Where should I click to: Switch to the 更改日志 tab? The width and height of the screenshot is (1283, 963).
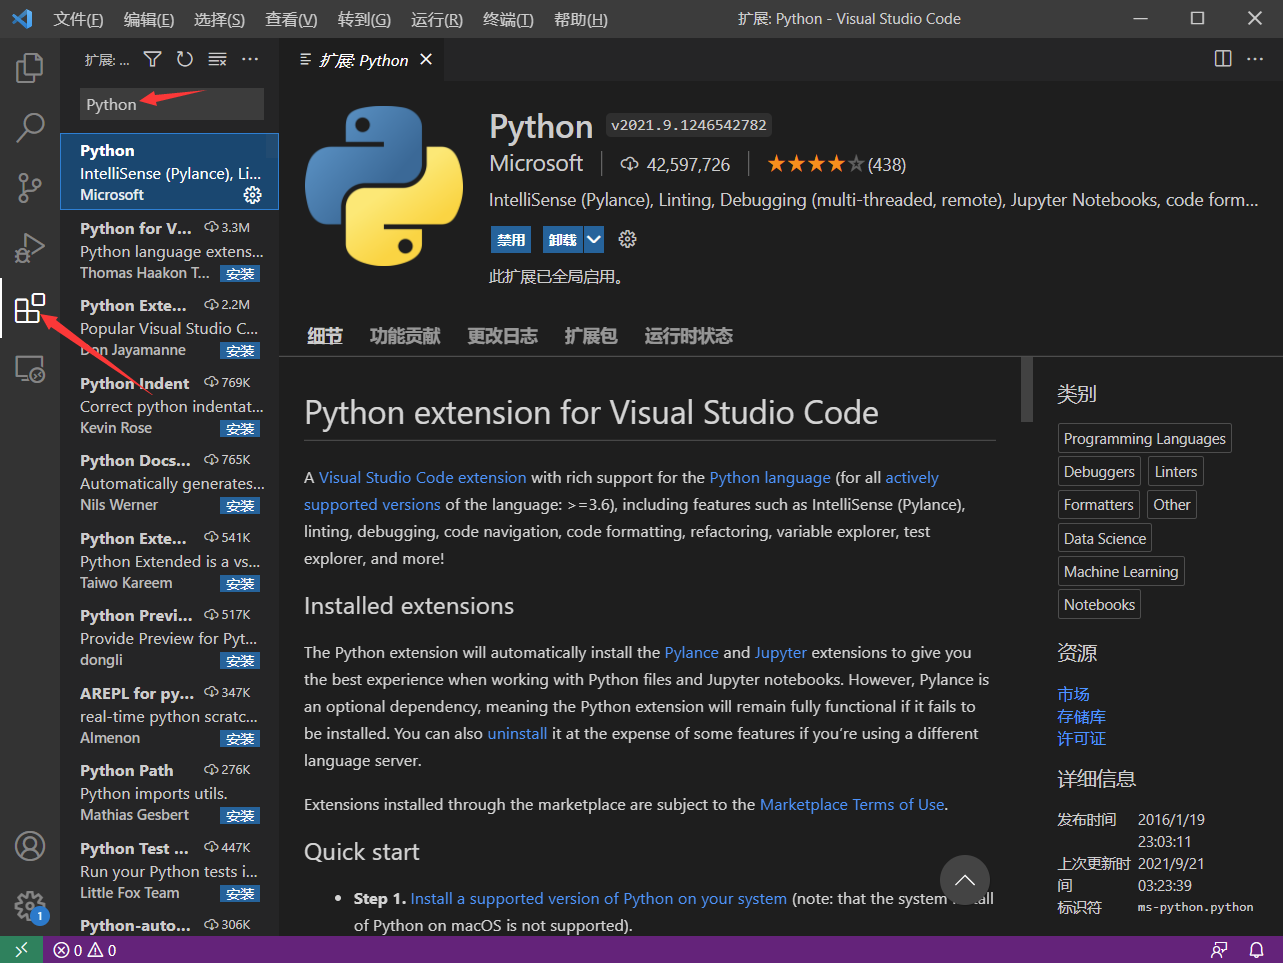point(502,336)
